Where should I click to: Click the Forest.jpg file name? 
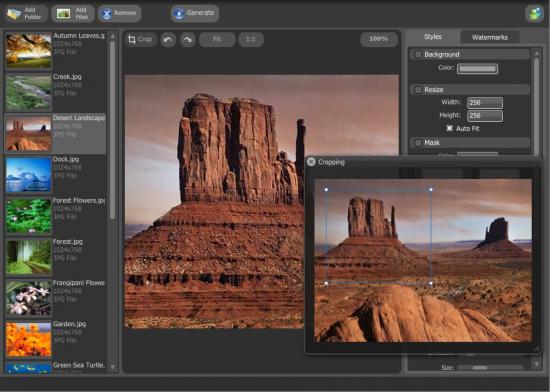(68, 241)
